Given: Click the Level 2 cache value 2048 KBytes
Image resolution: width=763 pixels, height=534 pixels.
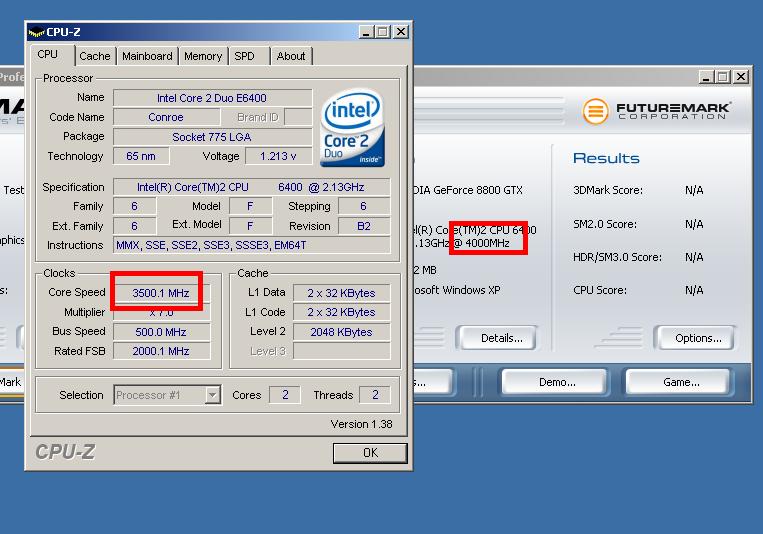Looking at the screenshot, I should tap(342, 332).
